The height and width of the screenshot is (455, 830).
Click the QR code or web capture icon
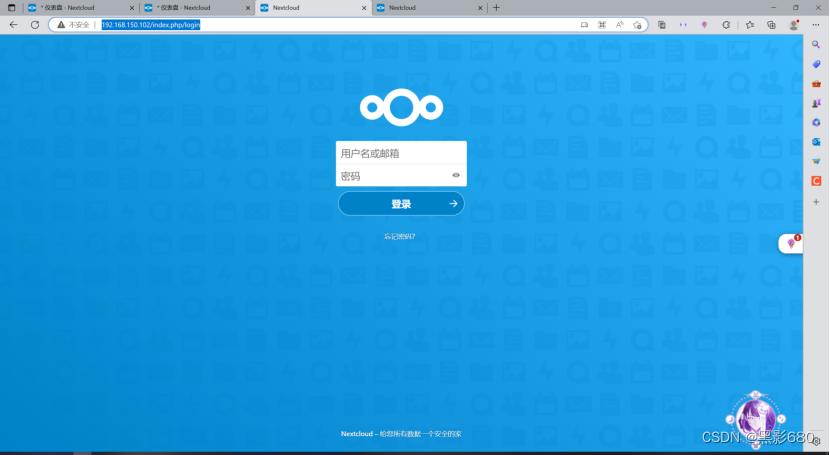pos(602,25)
